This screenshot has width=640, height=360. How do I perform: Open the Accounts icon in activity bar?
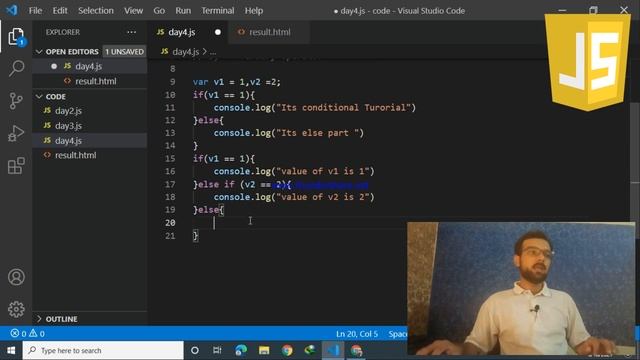coord(16,277)
